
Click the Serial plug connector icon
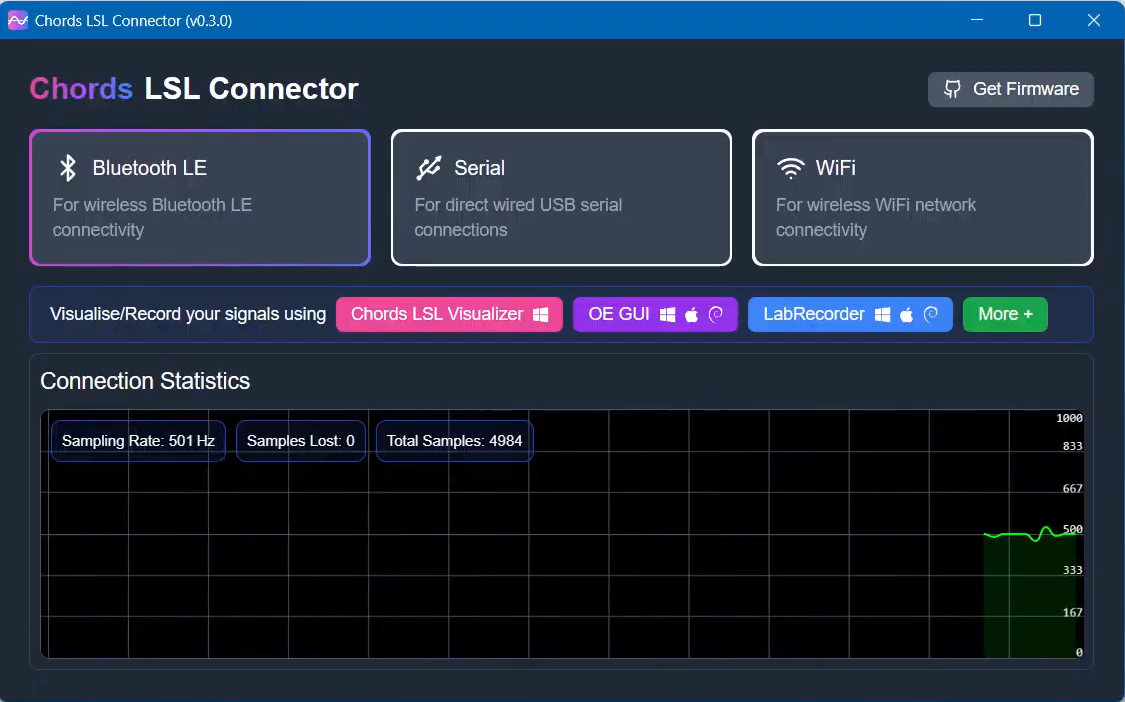(x=428, y=168)
